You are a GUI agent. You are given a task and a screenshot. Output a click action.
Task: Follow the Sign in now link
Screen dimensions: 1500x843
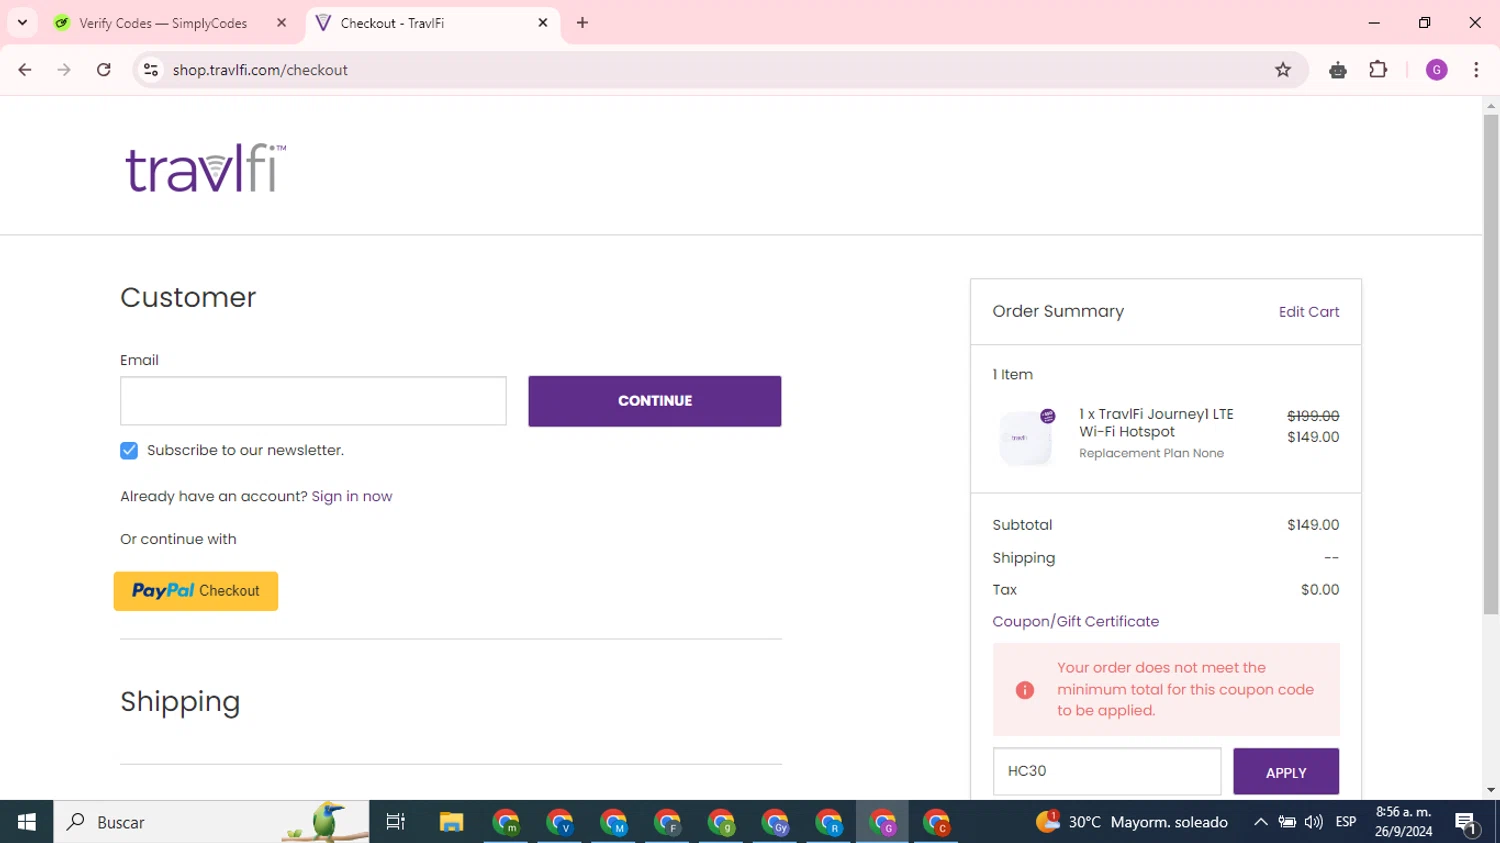click(352, 496)
